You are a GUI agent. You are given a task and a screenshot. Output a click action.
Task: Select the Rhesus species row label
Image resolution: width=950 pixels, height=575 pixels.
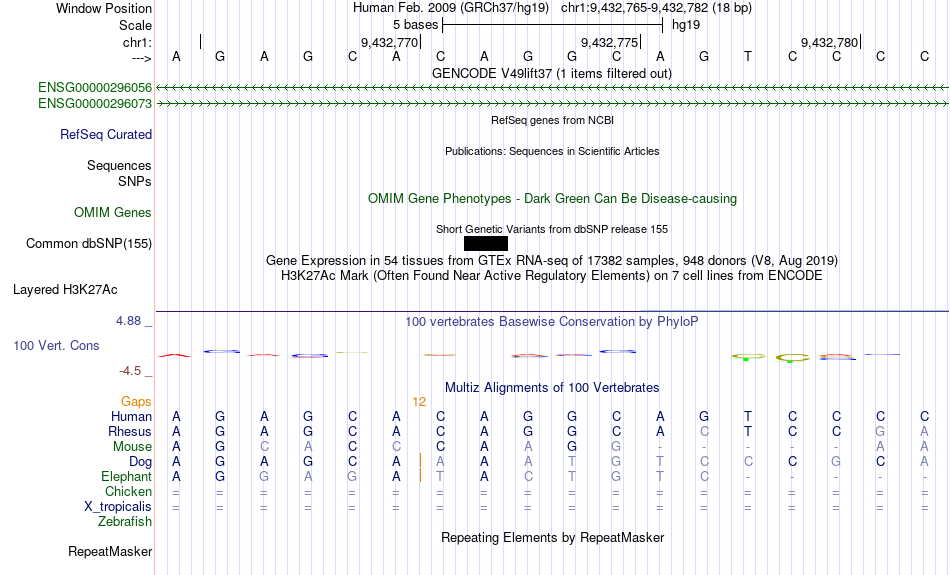click(130, 431)
